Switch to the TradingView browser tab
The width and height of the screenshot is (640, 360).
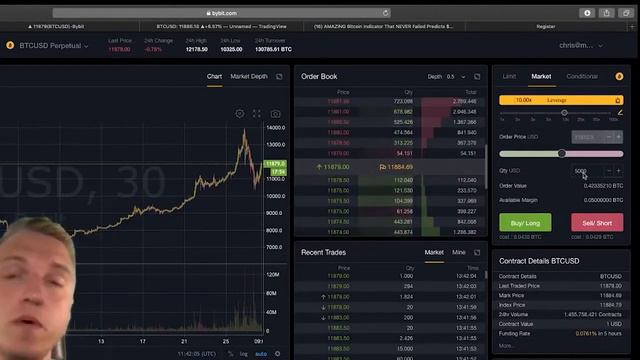tap(222, 27)
